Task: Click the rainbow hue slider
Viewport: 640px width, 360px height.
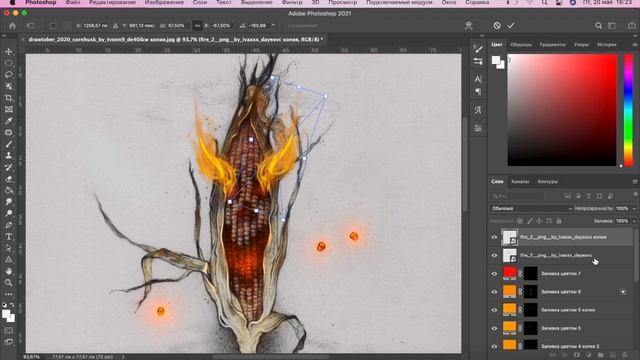Action: pyautogui.click(x=629, y=110)
